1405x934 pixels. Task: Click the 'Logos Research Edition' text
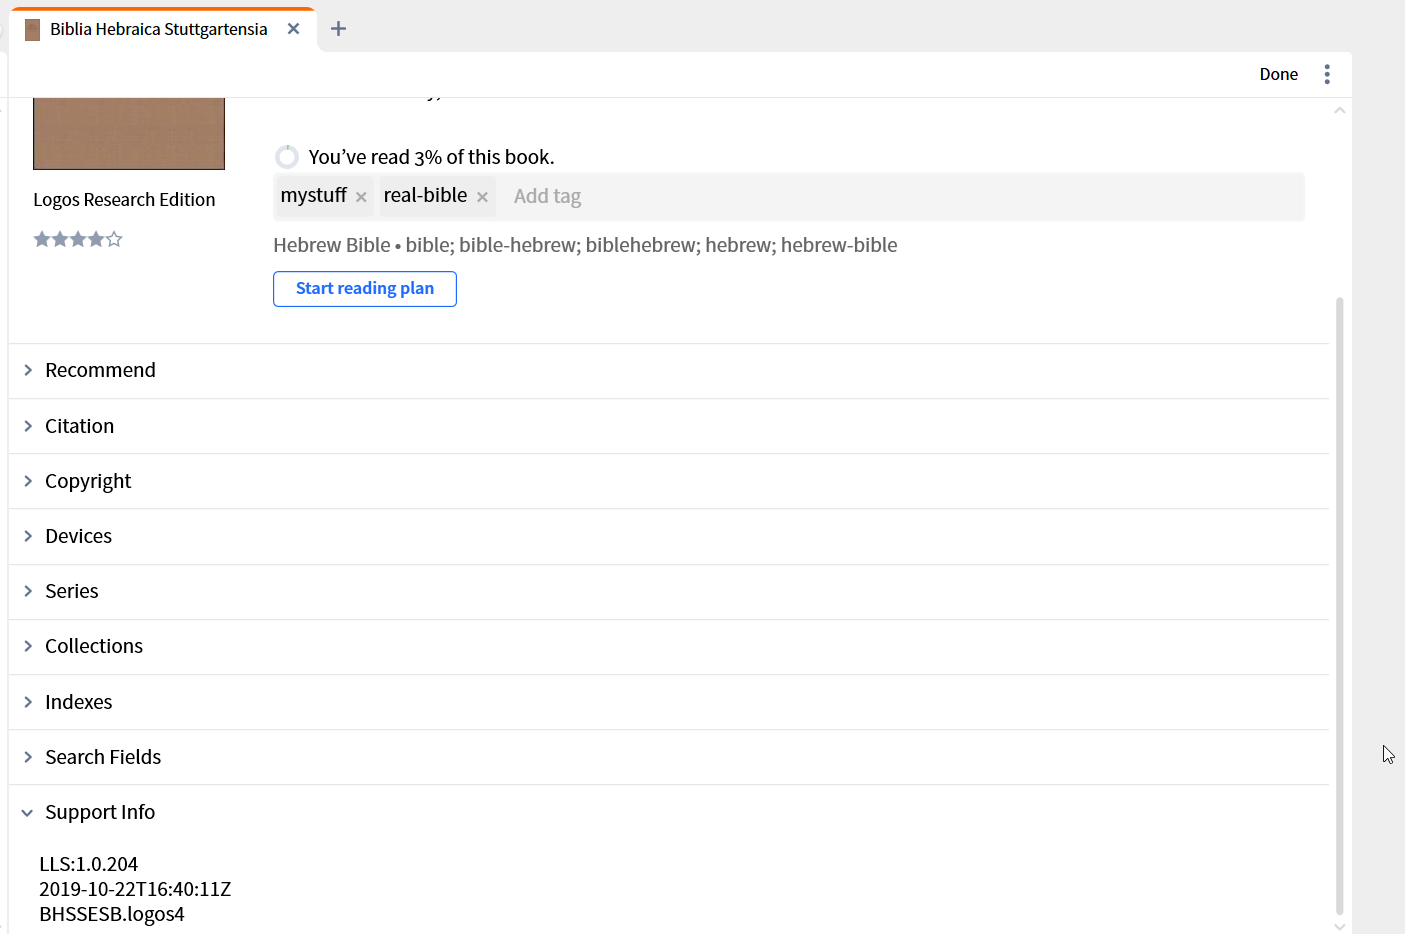124,200
